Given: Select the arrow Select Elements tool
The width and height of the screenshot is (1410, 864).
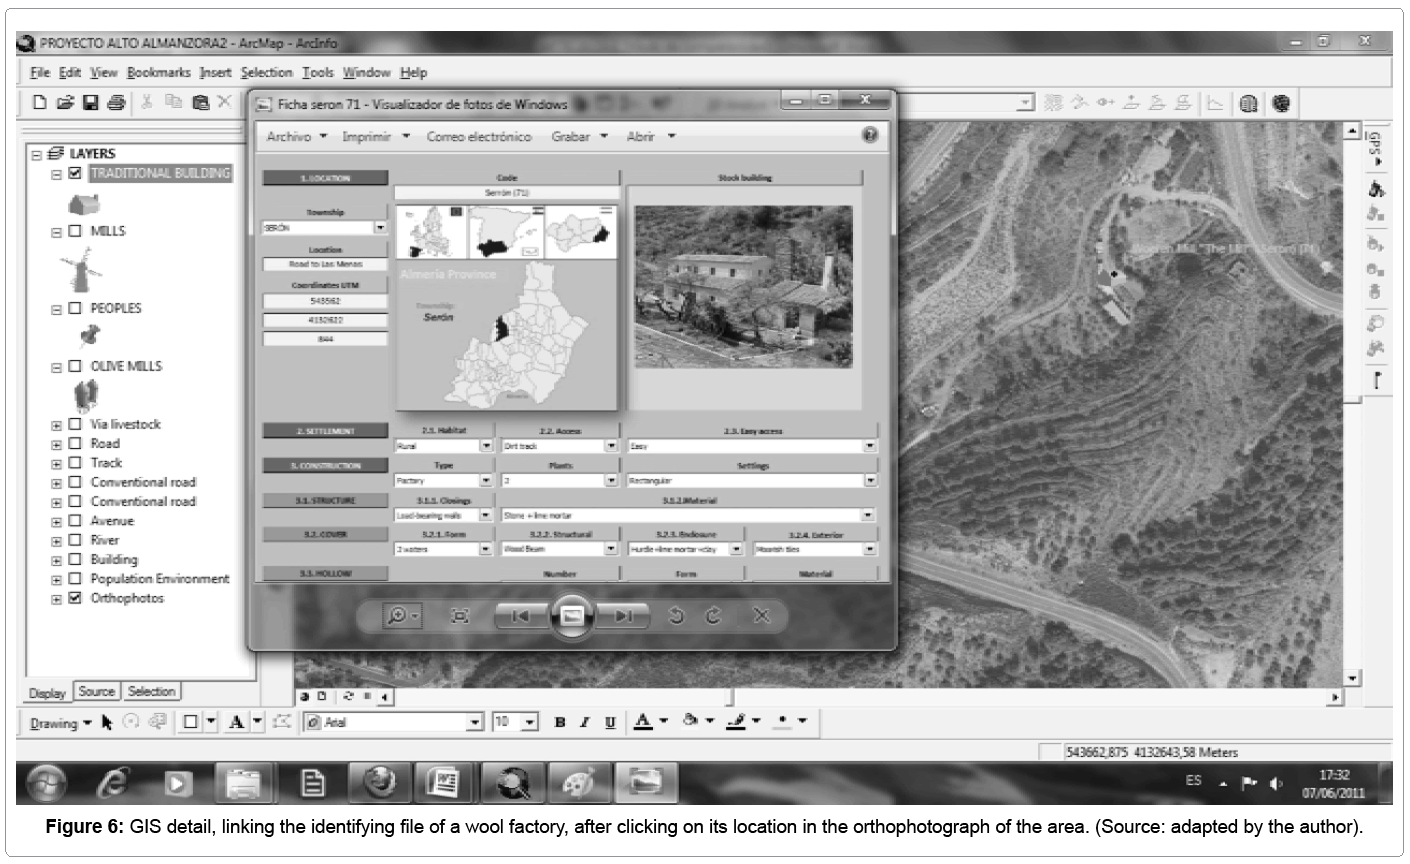Looking at the screenshot, I should click(x=107, y=722).
